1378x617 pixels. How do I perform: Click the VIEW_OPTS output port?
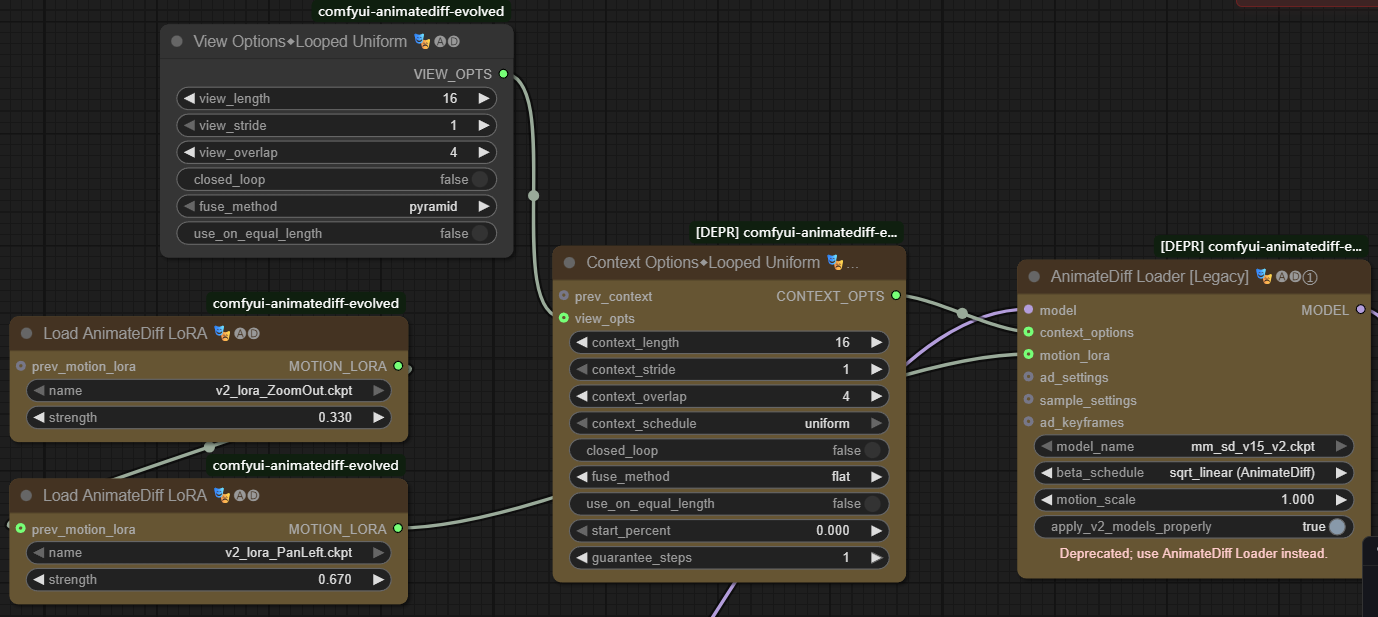pos(503,74)
